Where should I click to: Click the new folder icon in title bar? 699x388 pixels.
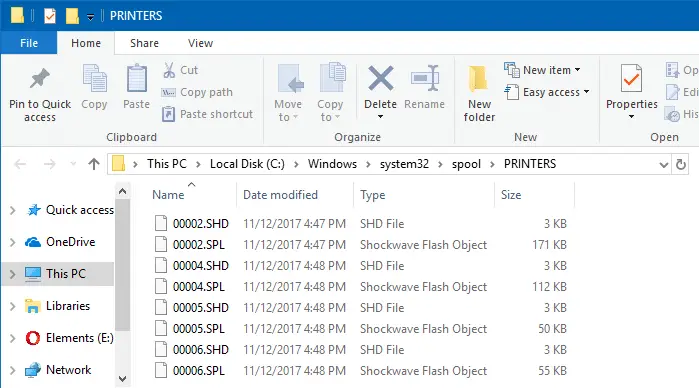[x=72, y=16]
